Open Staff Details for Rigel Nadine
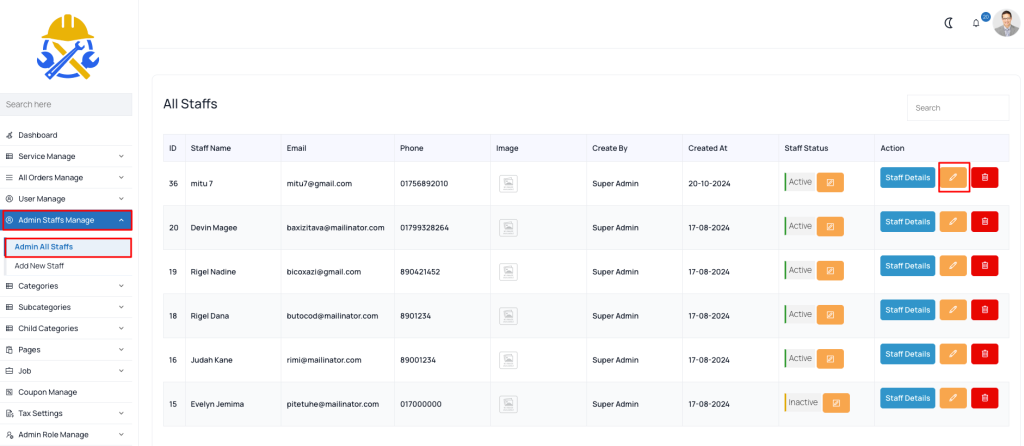 (x=908, y=266)
